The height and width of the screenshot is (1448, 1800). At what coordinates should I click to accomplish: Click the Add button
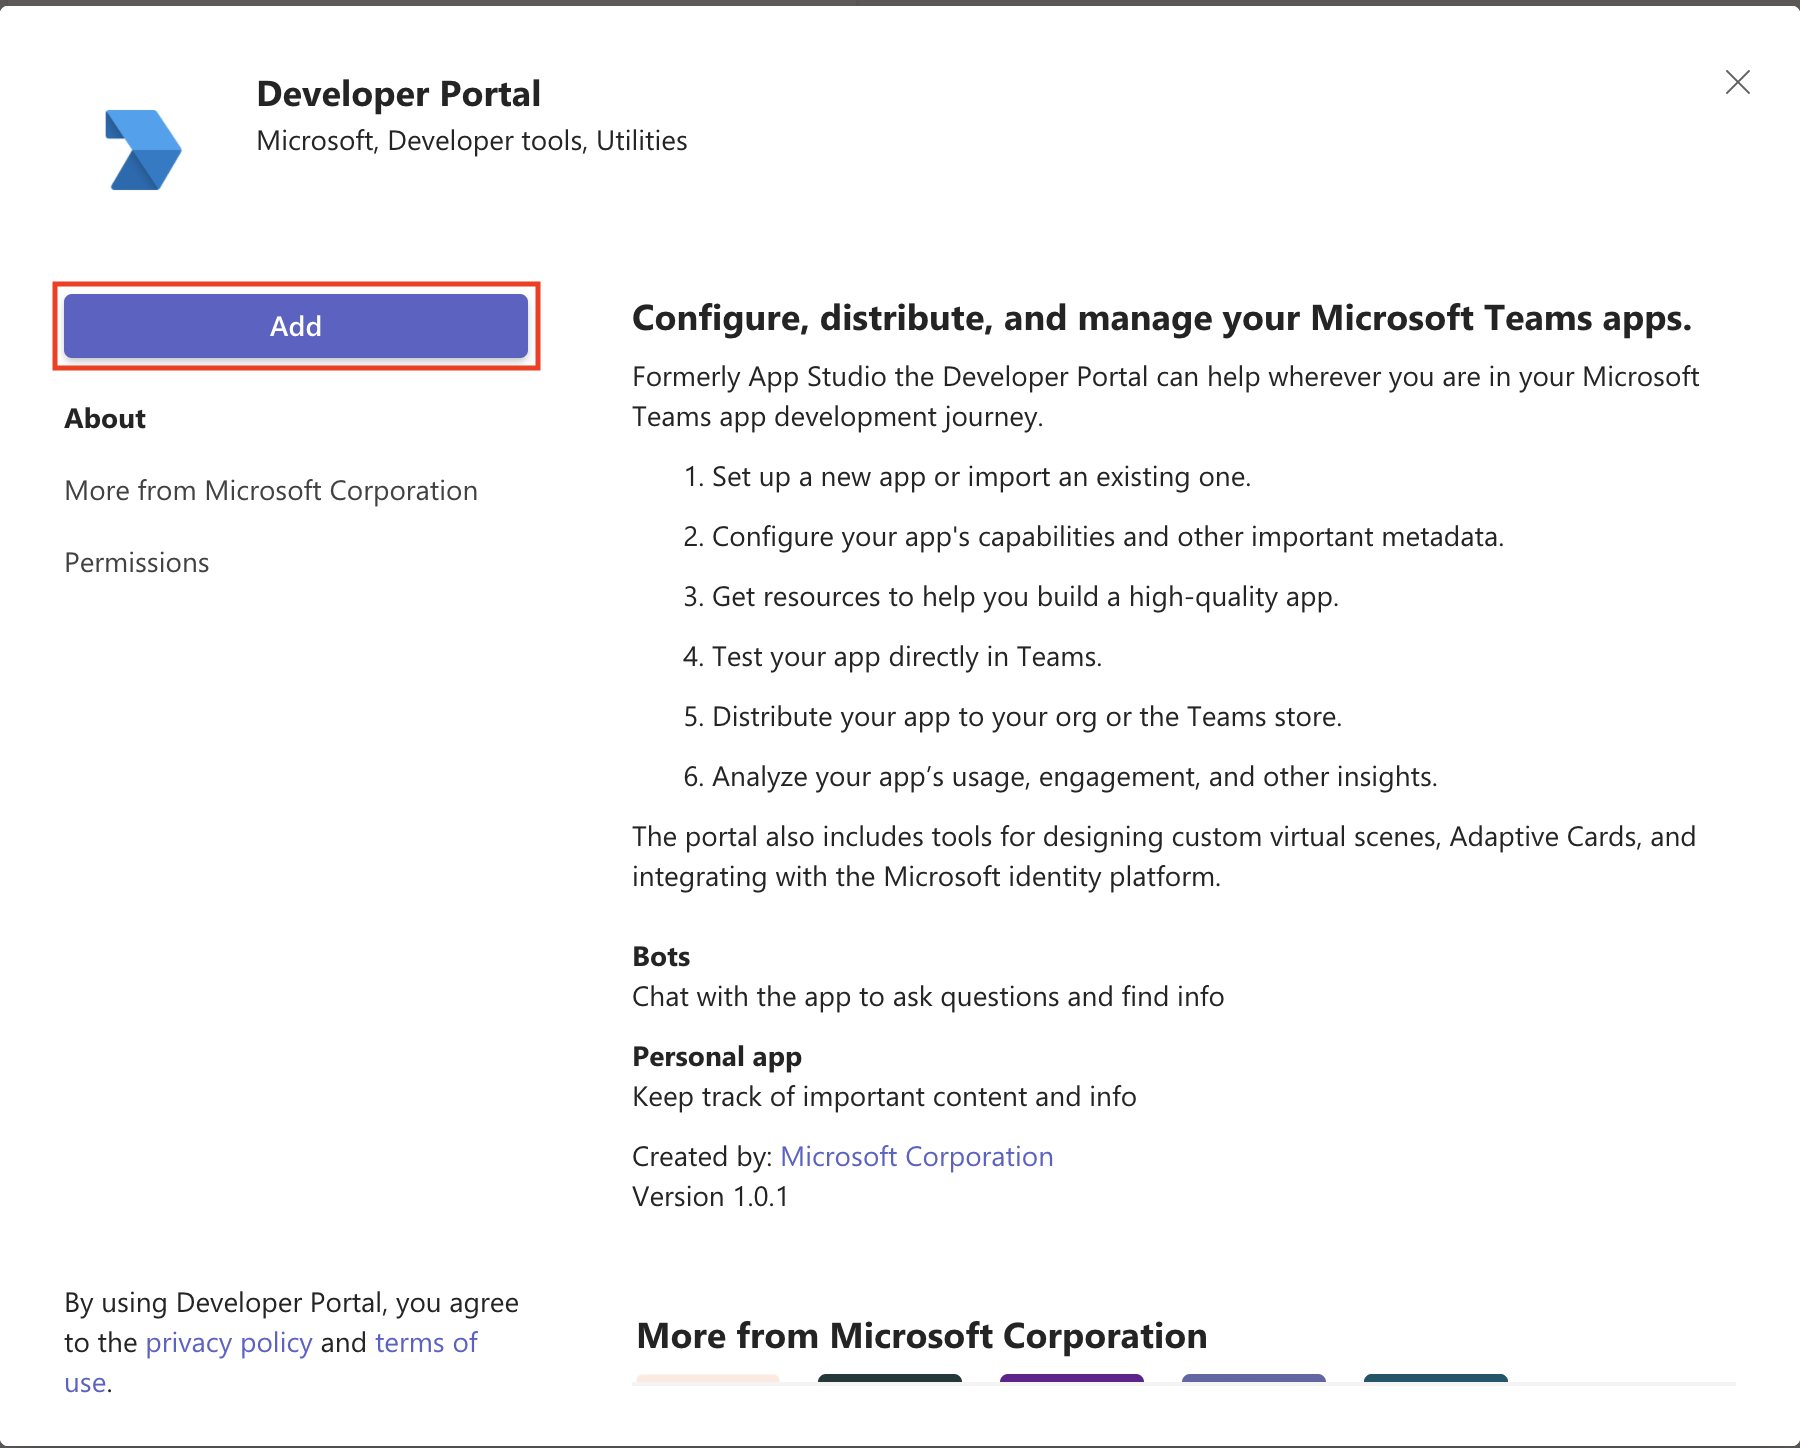(x=295, y=325)
